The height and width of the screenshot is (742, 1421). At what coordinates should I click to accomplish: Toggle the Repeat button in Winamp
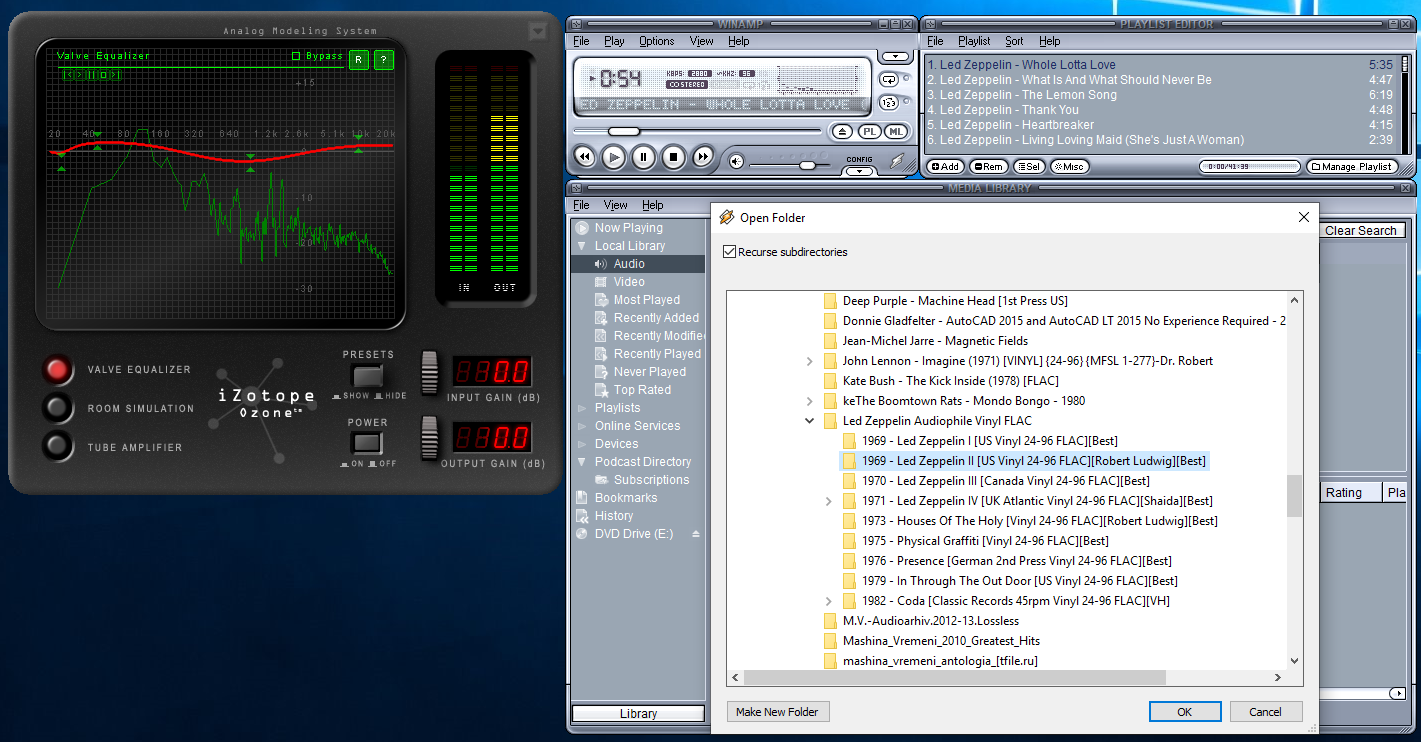click(x=888, y=79)
